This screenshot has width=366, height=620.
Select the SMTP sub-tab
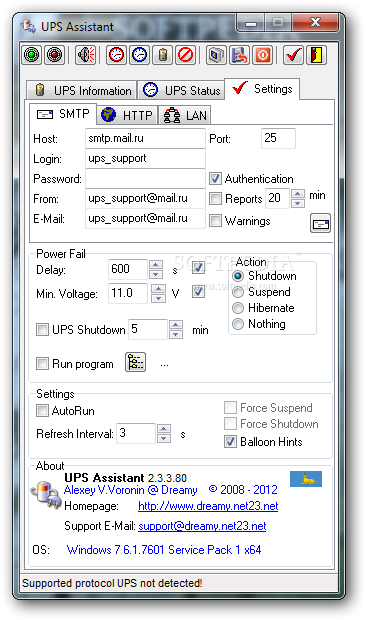63,114
